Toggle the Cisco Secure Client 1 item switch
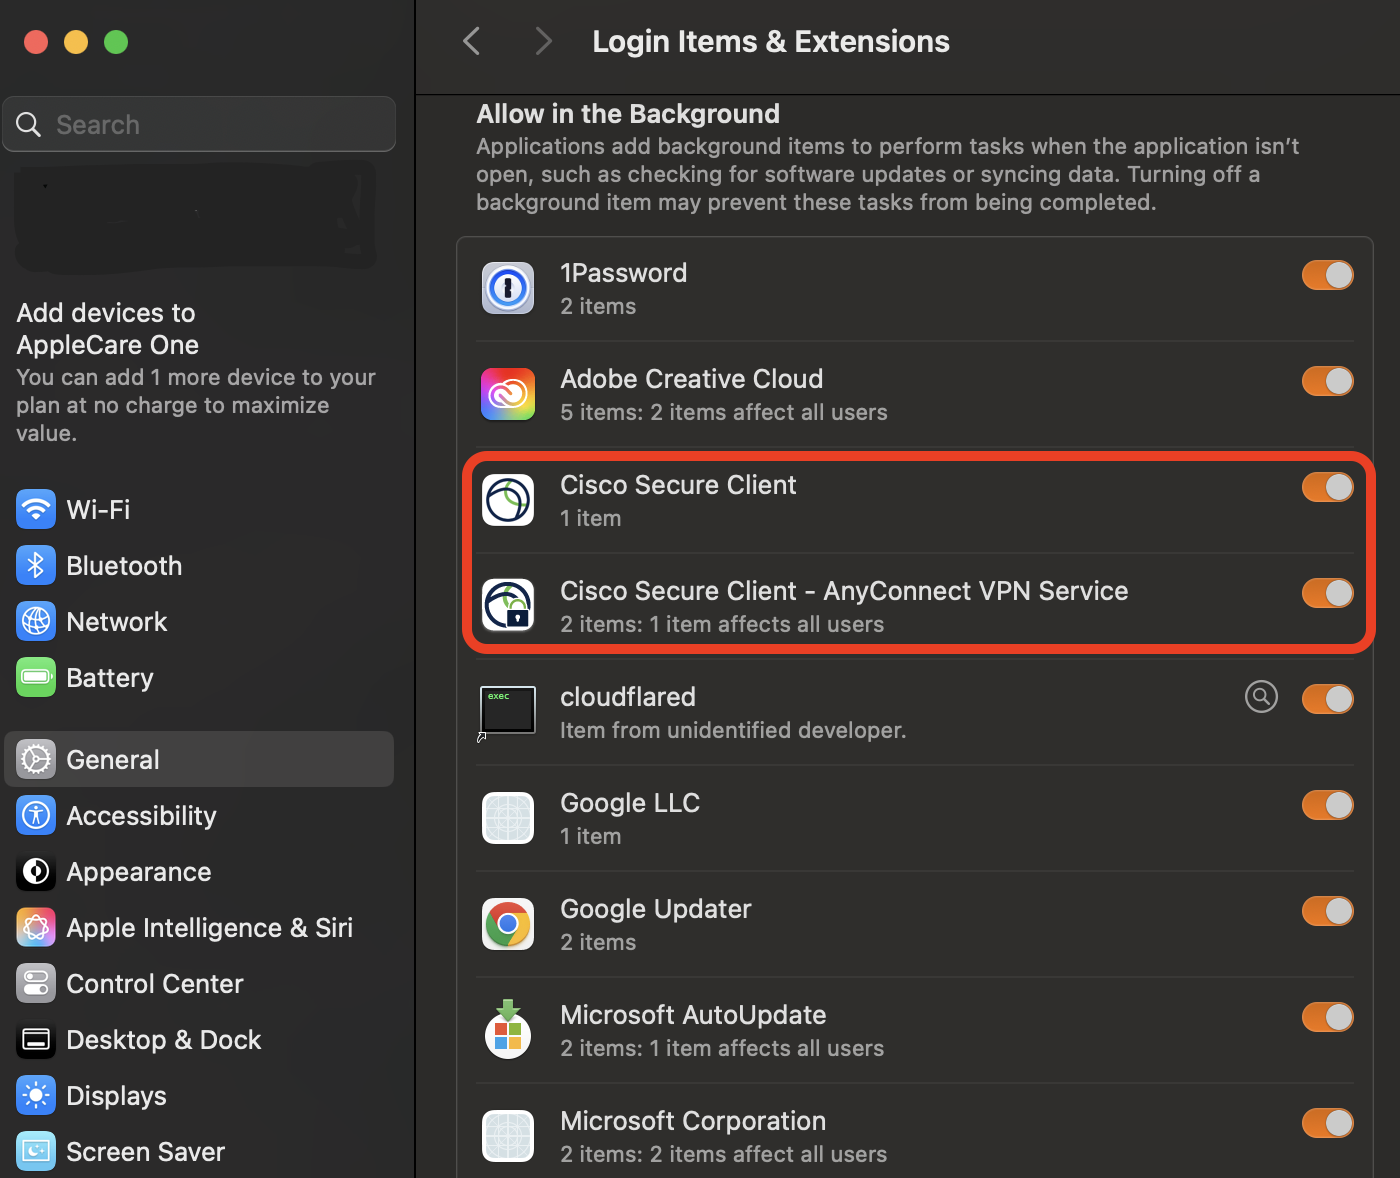Screen dimensions: 1400x1178 pyautogui.click(x=1328, y=487)
